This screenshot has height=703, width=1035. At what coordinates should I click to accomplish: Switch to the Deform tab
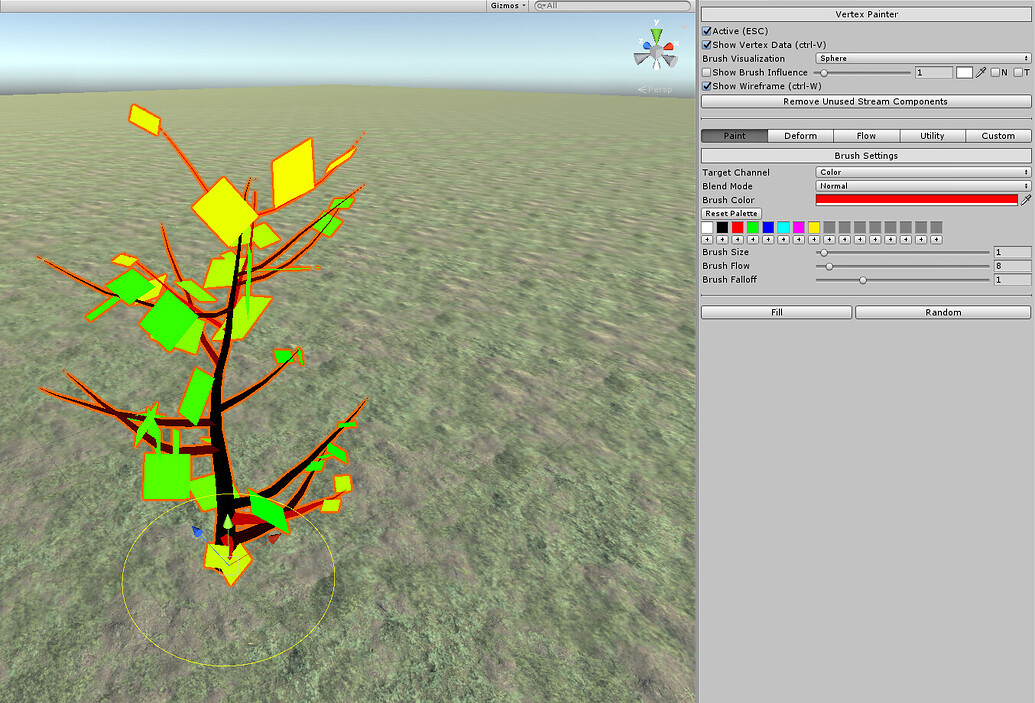800,135
